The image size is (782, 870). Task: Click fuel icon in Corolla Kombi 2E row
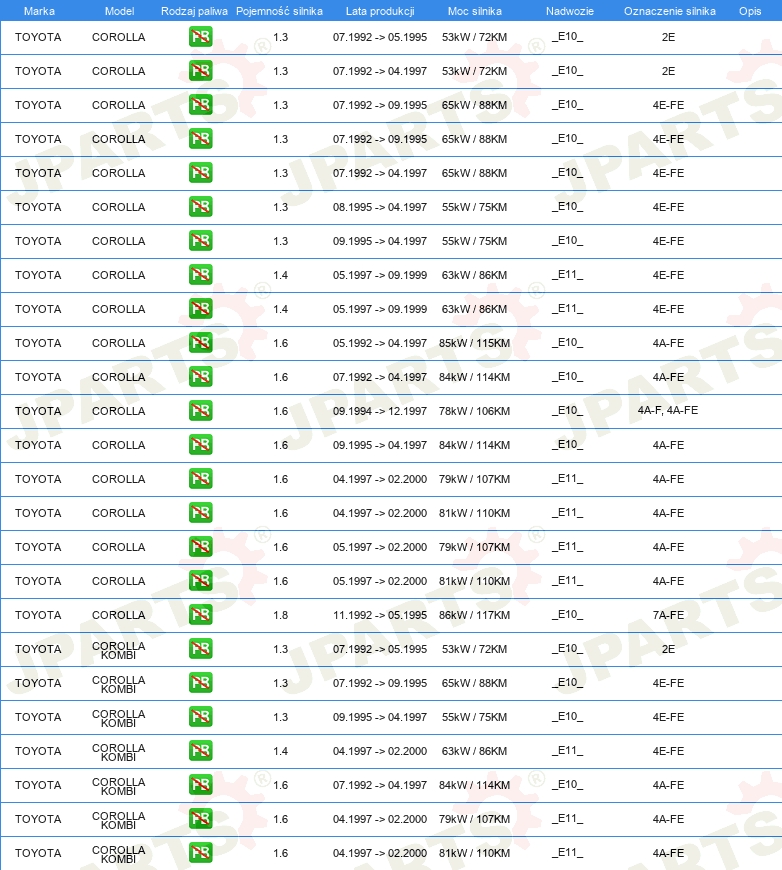pyautogui.click(x=200, y=649)
